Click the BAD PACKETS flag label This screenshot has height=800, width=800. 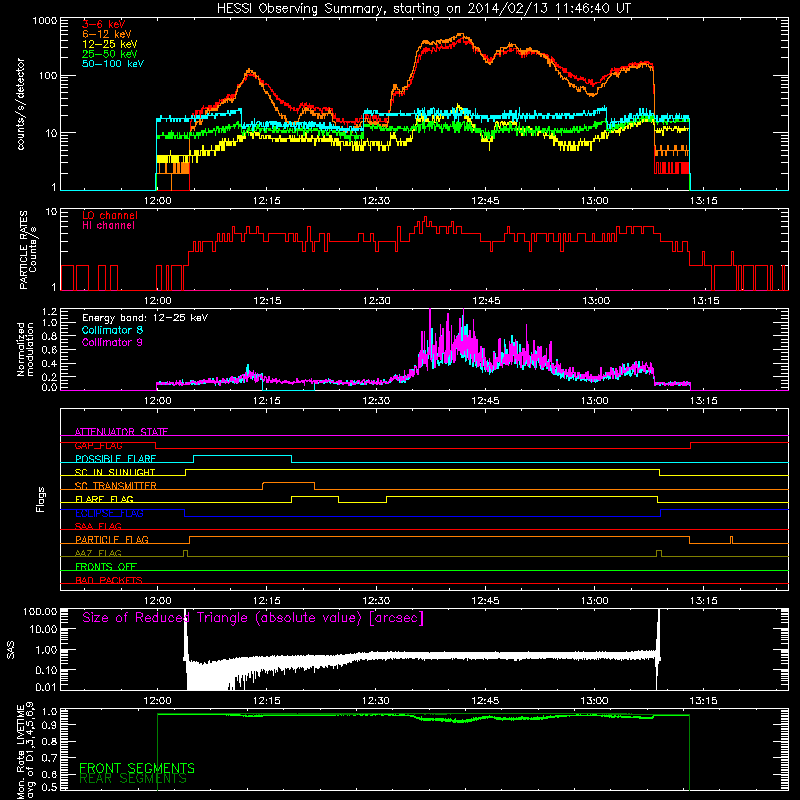pos(109,581)
